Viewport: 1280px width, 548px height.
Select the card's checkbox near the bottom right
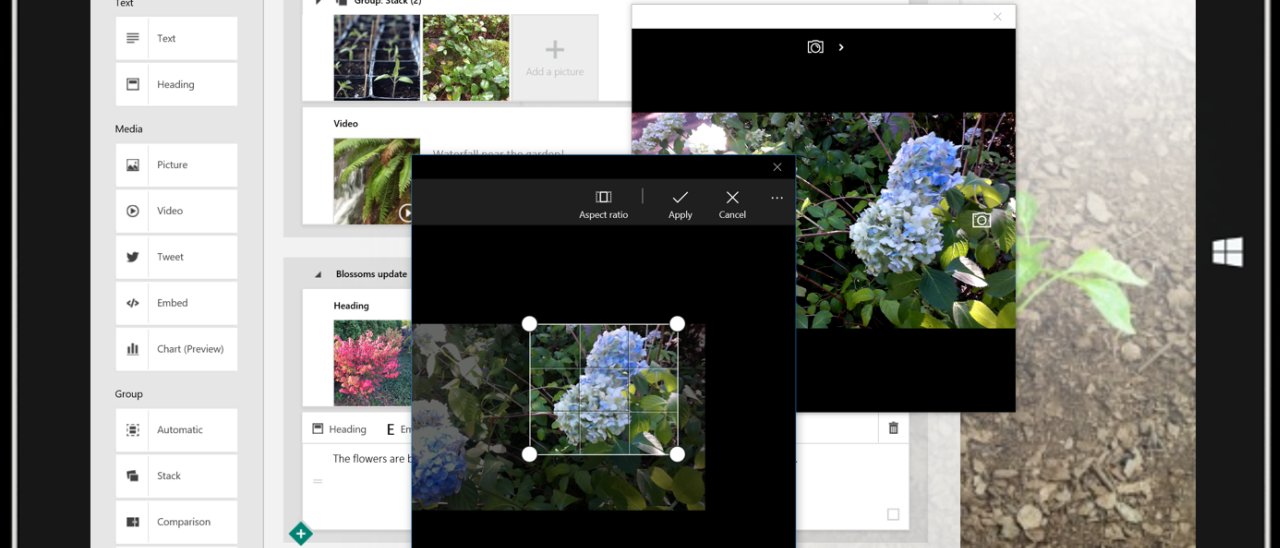(x=893, y=514)
